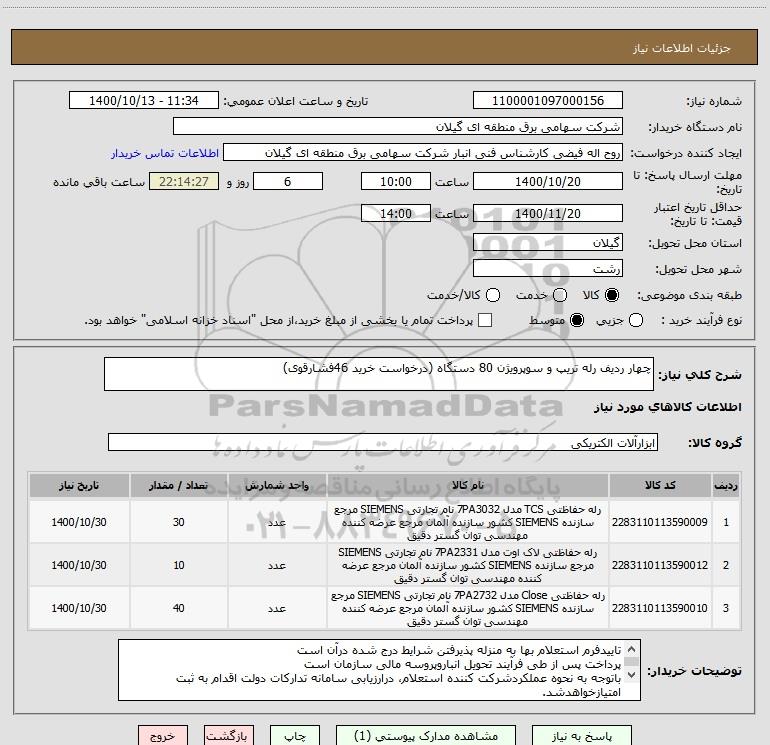Viewport: 770px width, 745px height.
Task: Click the نام کالا column header
Action: click(x=468, y=485)
